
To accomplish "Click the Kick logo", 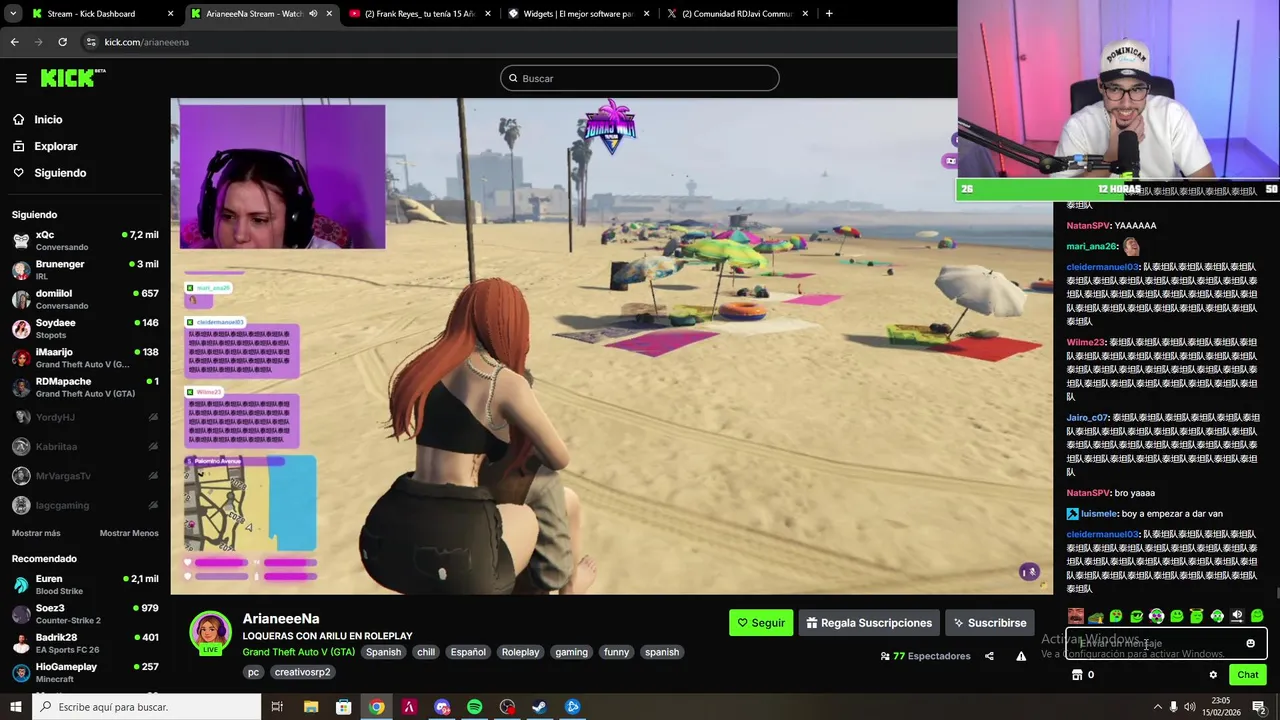I will 72,78.
